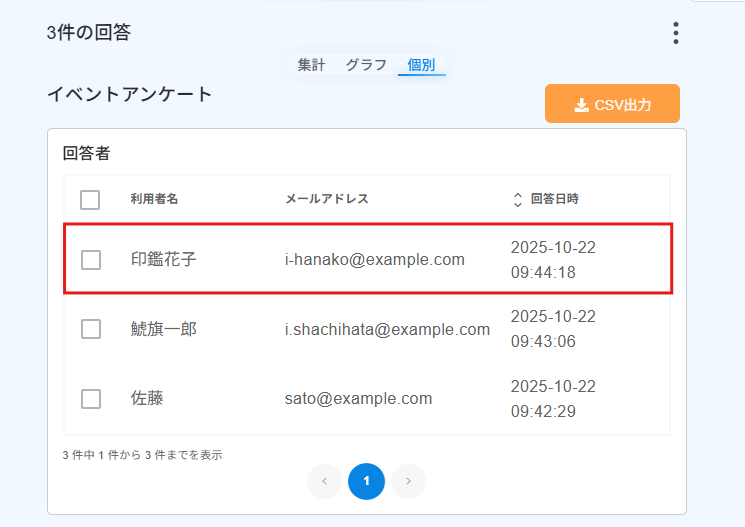Click email i-hanako@example.com
The image size is (745, 527).
point(374,260)
